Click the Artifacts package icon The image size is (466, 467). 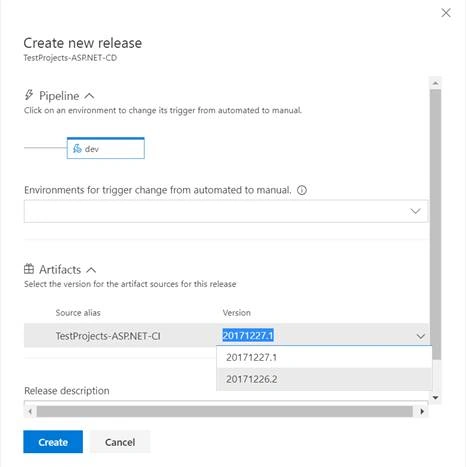(29, 269)
